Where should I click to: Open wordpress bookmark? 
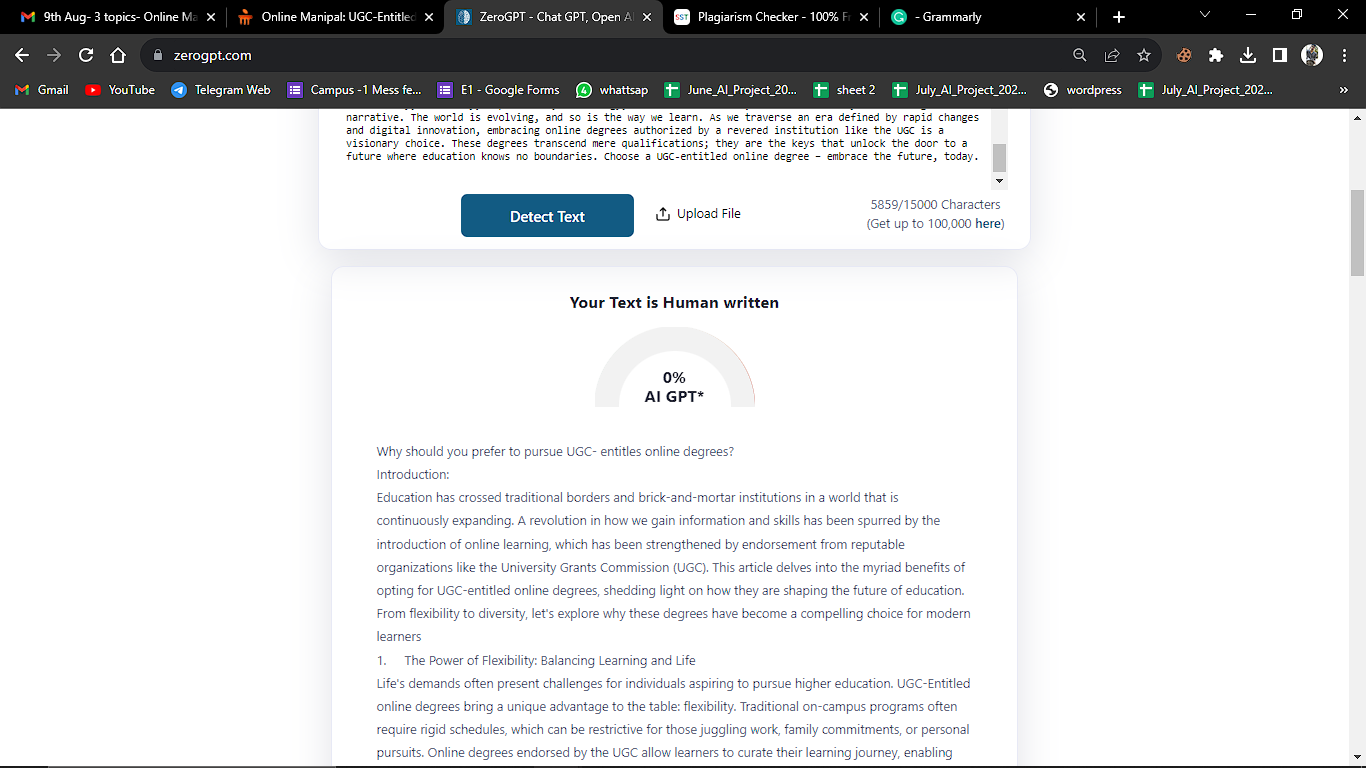pos(1083,90)
